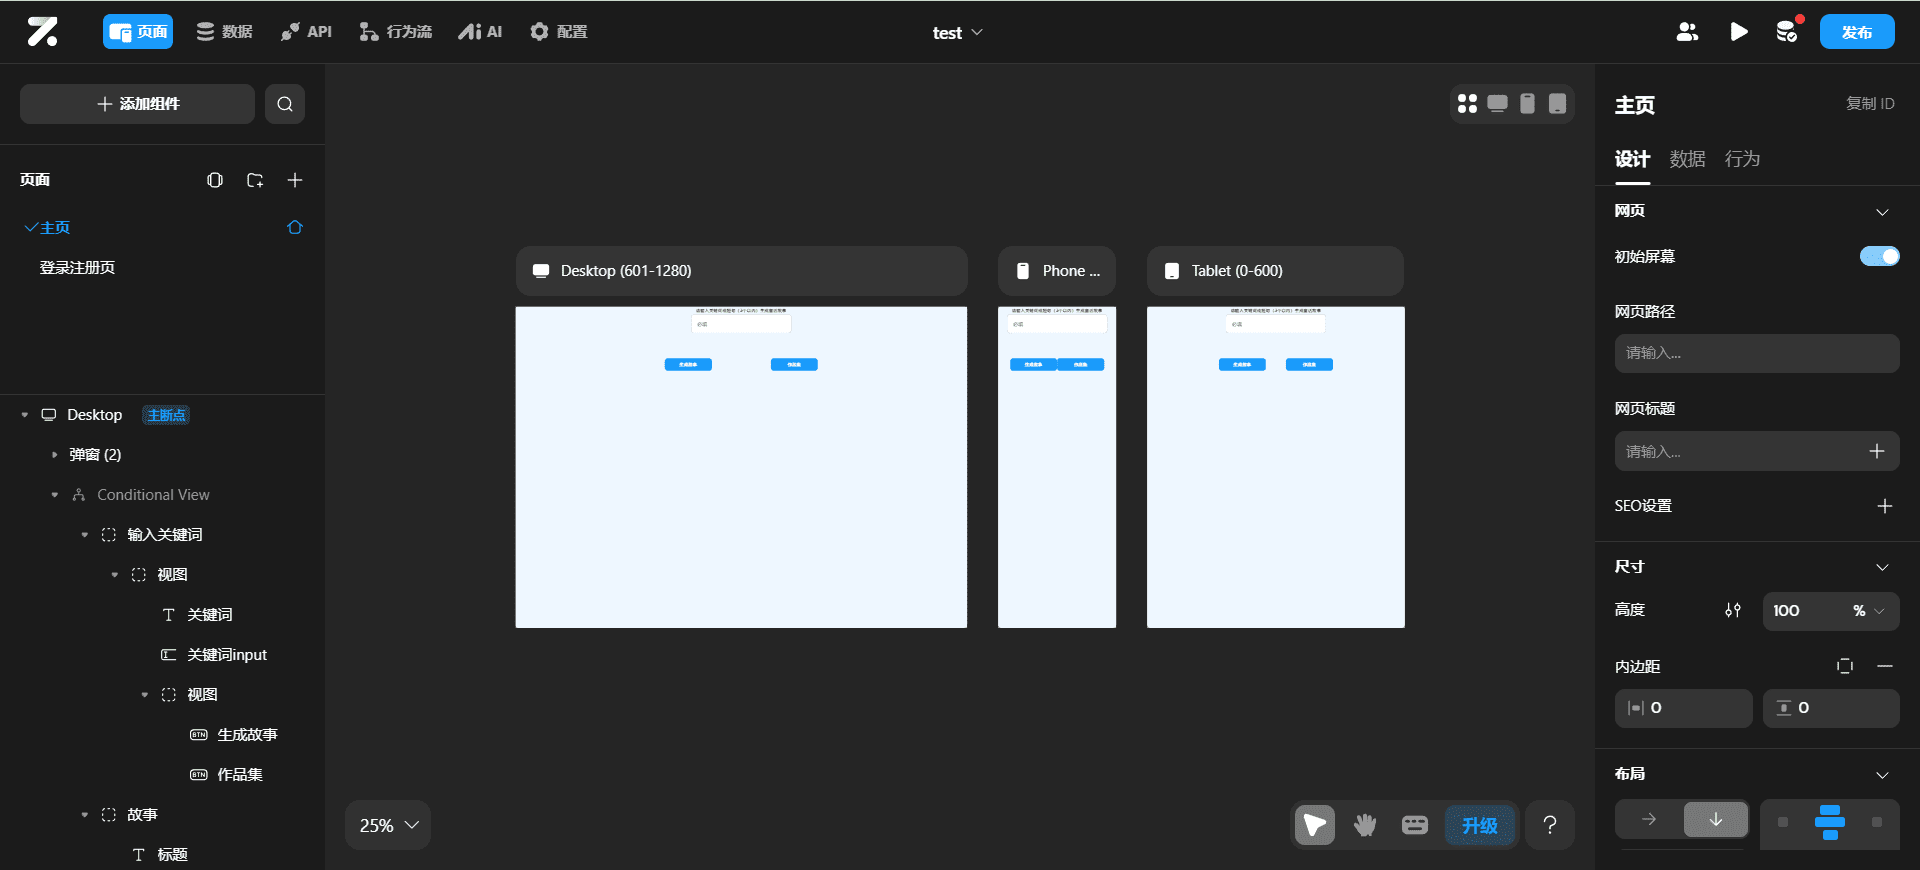Click the Zion logo icon
This screenshot has height=870, width=1920.
(42, 32)
